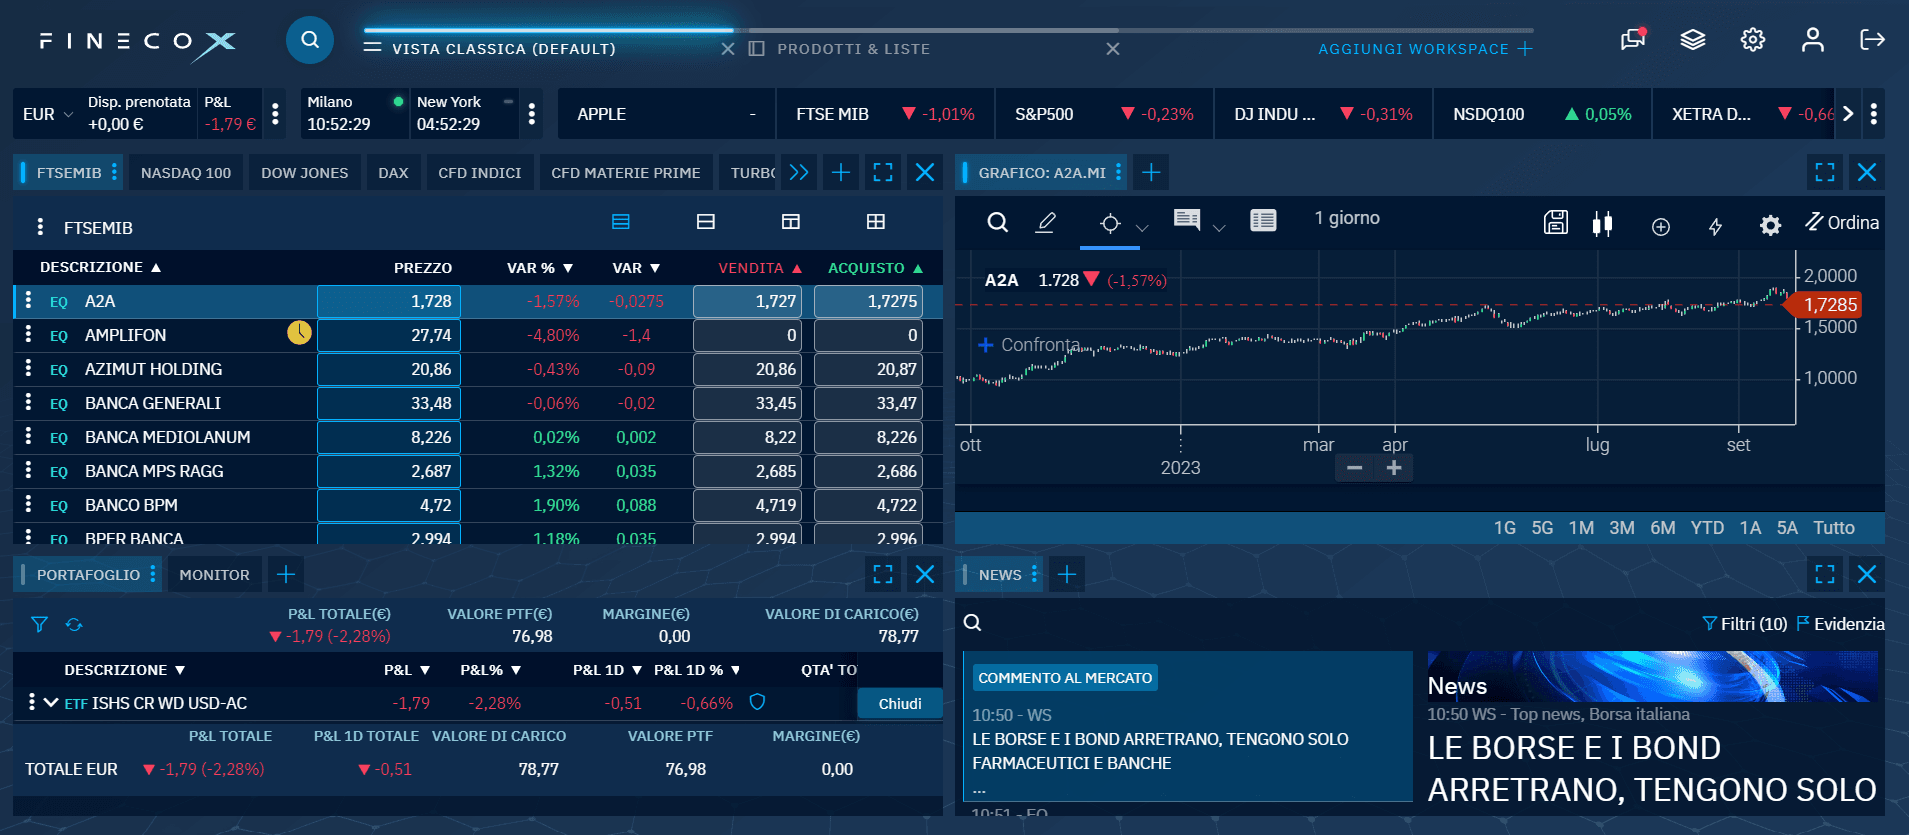The height and width of the screenshot is (835, 1909).
Task: Switch to the NASDAQ 100 tab
Action: (x=186, y=173)
